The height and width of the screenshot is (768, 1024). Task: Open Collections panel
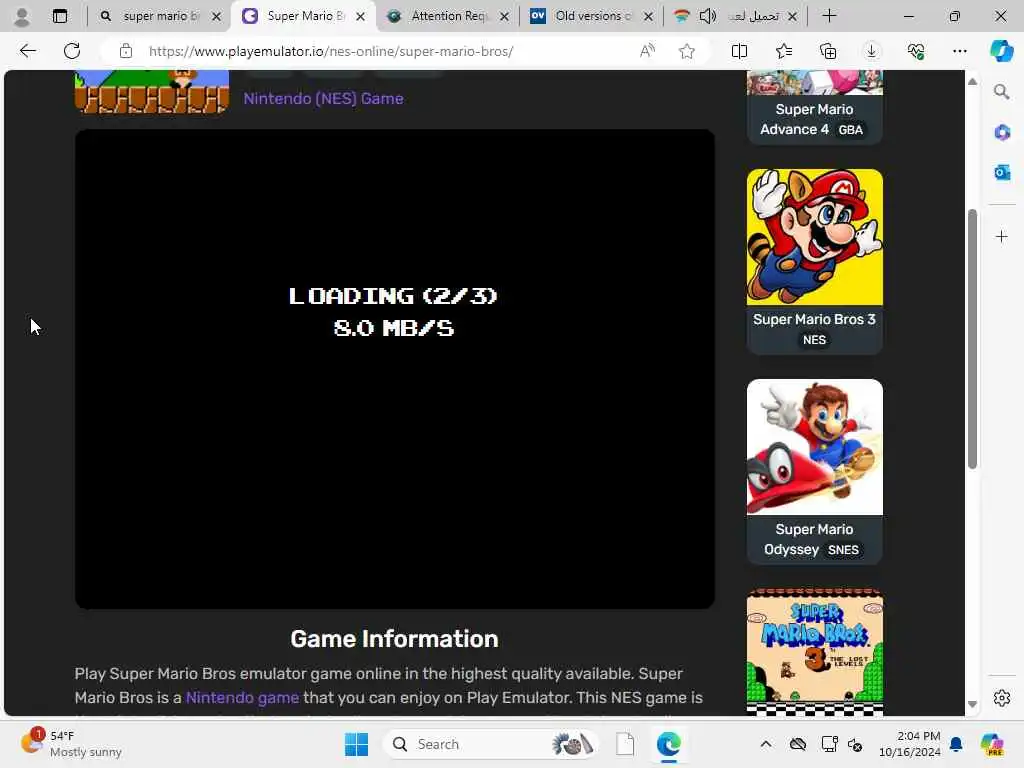[x=827, y=51]
